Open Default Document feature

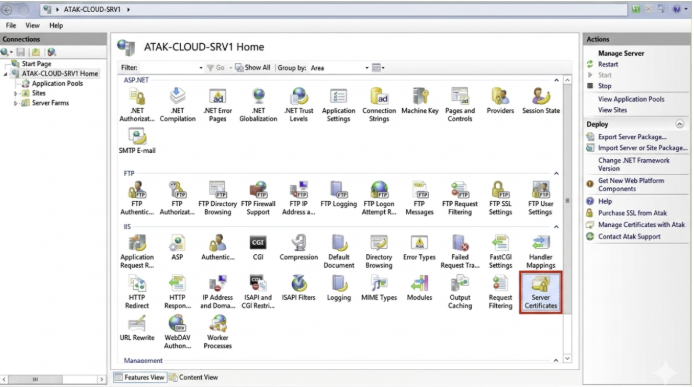tap(339, 252)
